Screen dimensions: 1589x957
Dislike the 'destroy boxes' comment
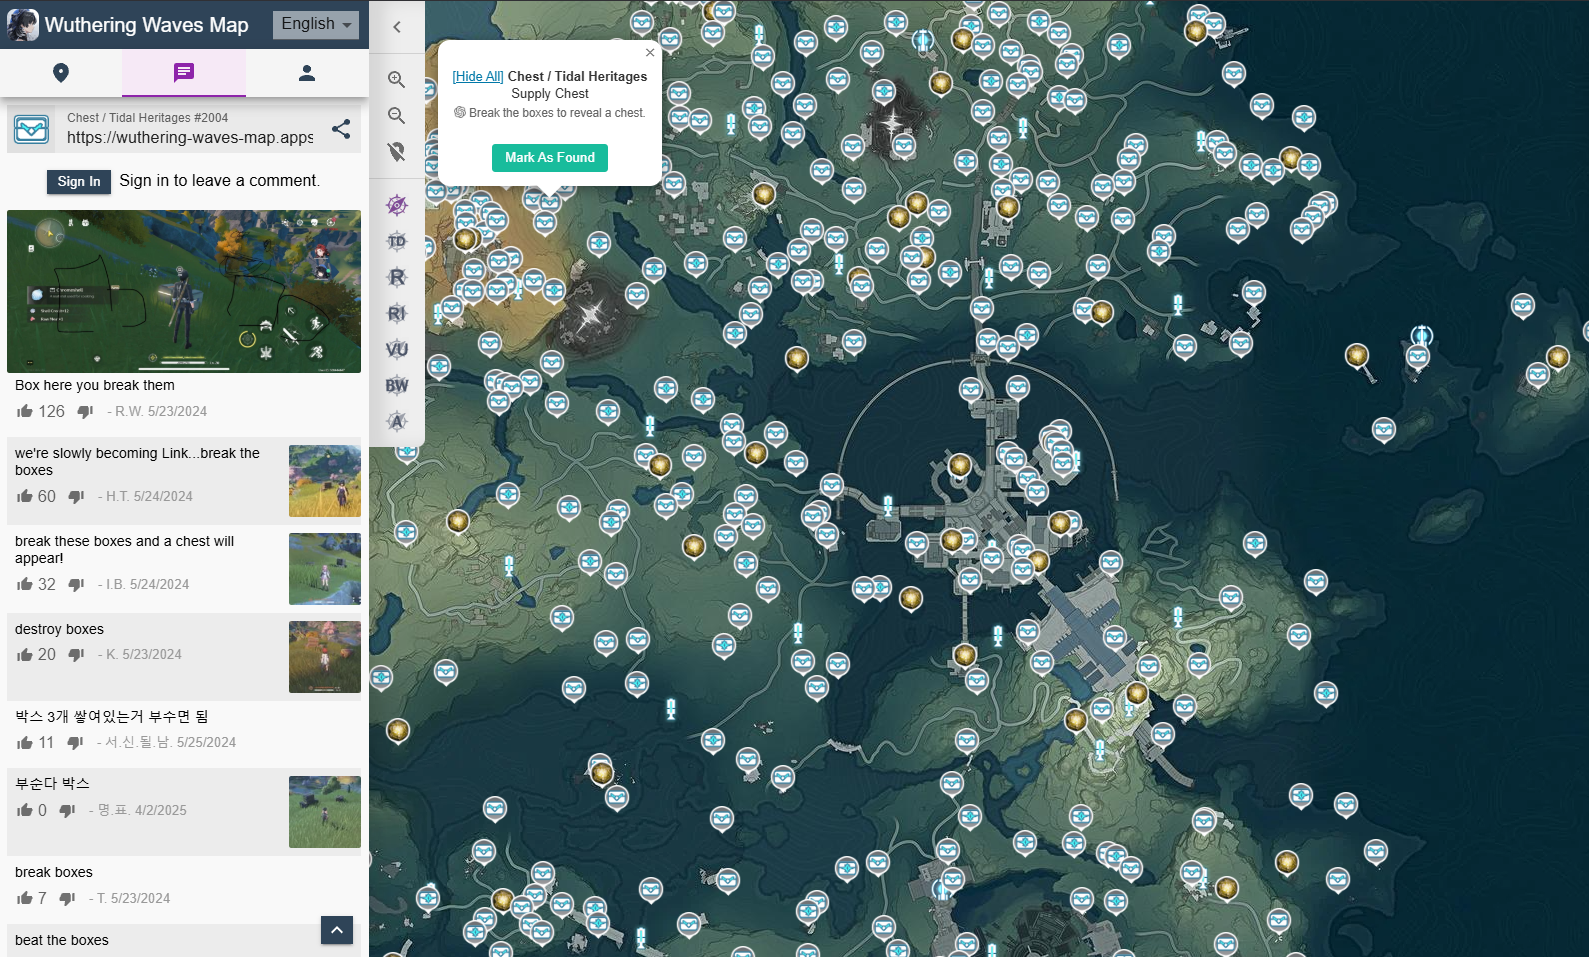tap(76, 654)
